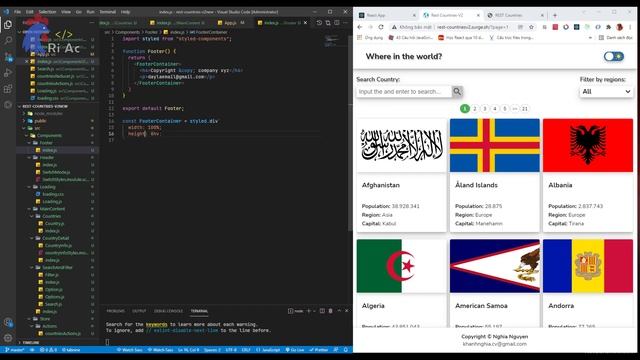This screenshot has height=360, width=640.
Task: Go to pagination page 2
Action: pyautogui.click(x=475, y=109)
